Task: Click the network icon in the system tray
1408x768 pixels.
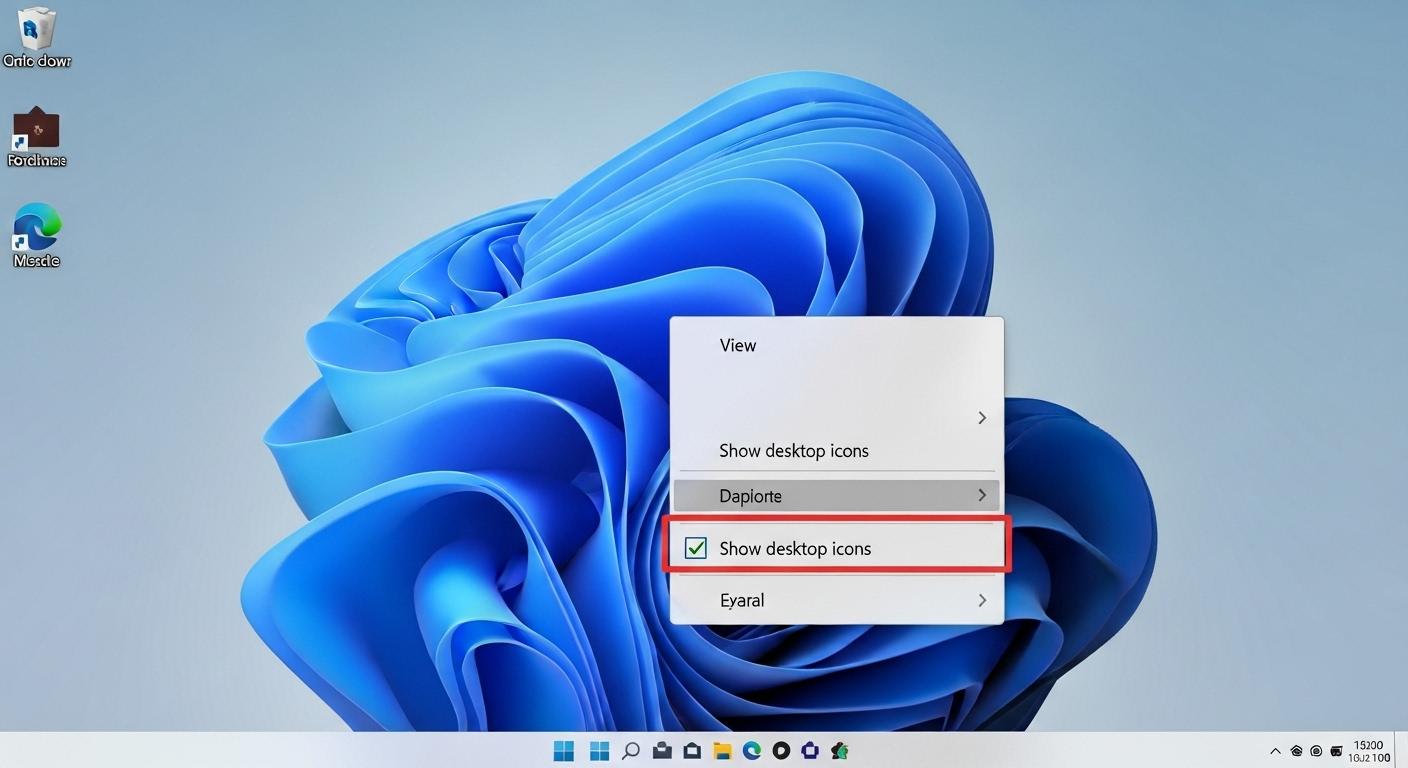Action: pos(1295,750)
